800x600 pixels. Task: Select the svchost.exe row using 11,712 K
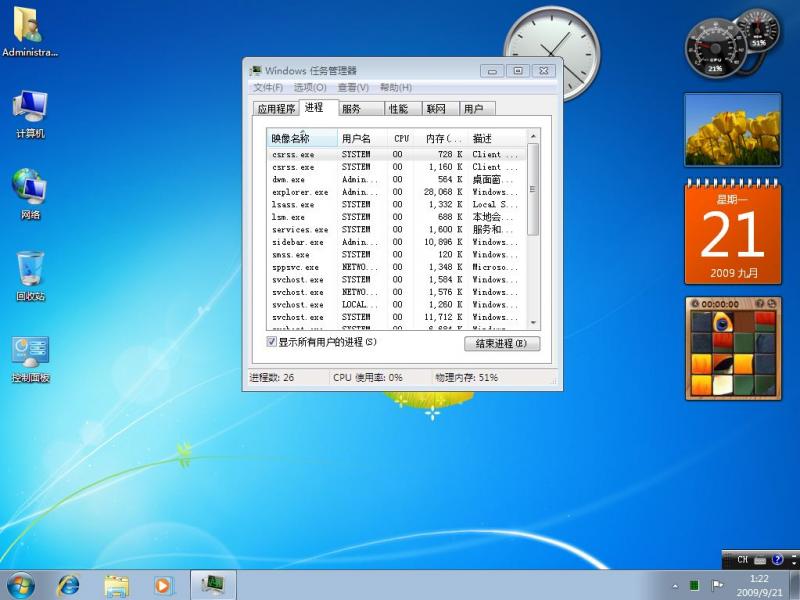click(396, 317)
